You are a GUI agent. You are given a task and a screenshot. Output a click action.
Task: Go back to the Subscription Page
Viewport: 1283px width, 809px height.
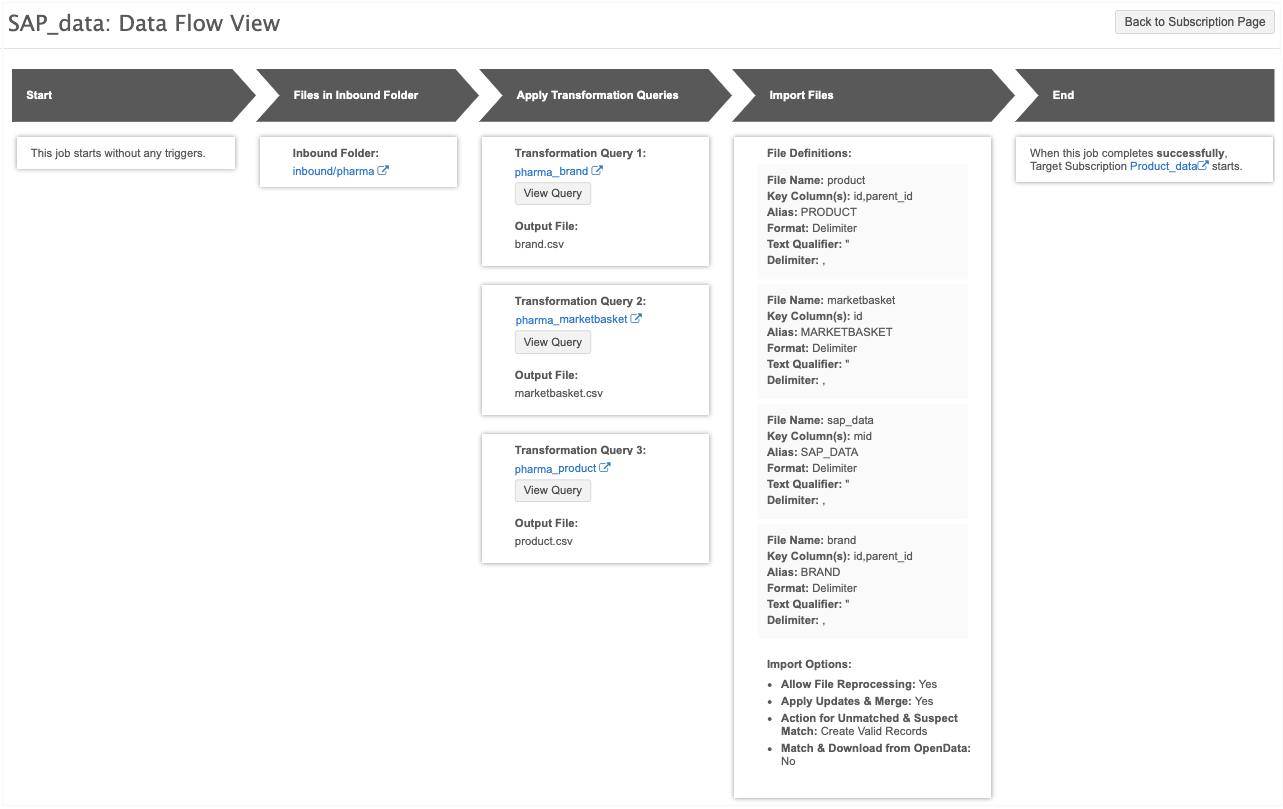point(1194,22)
